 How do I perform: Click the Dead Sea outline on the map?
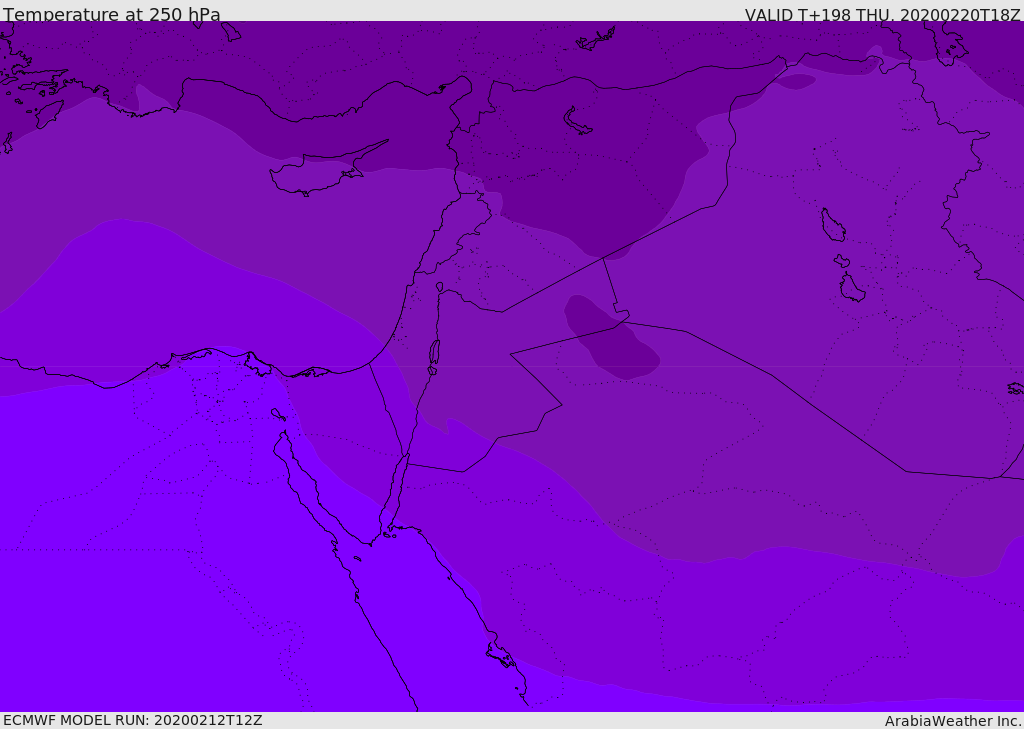[x=434, y=353]
